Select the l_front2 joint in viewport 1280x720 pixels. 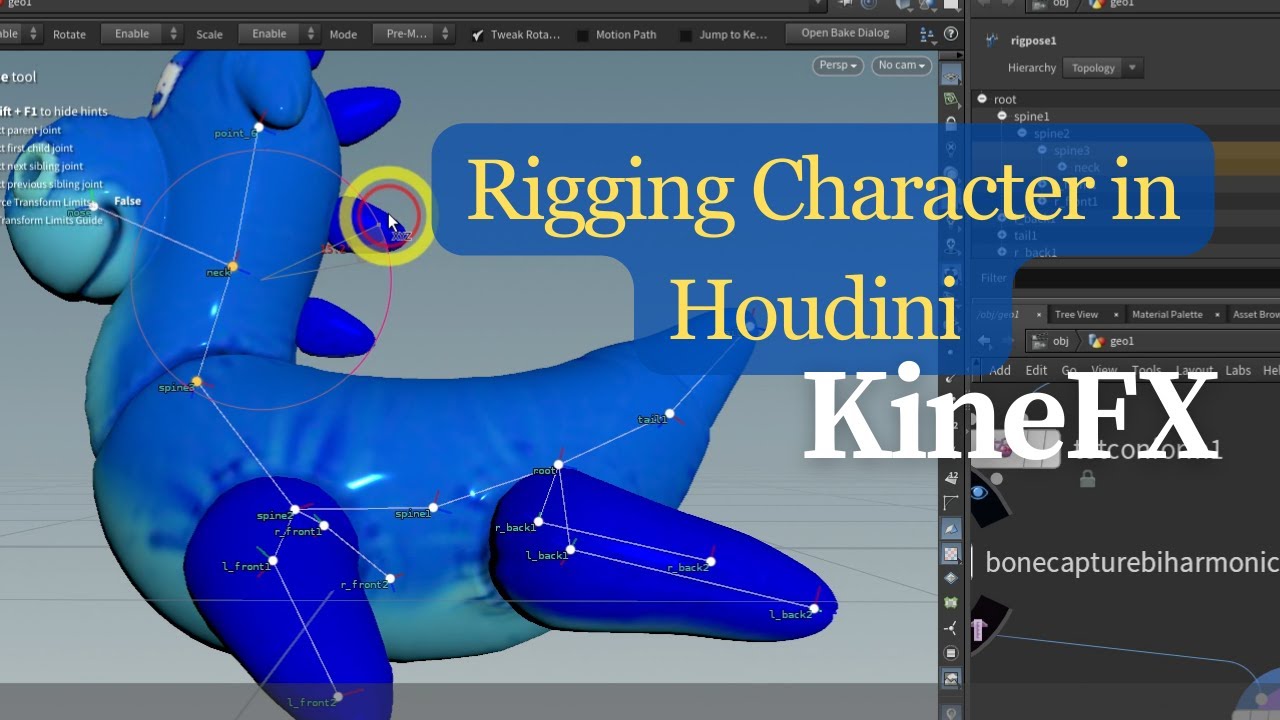click(338, 697)
